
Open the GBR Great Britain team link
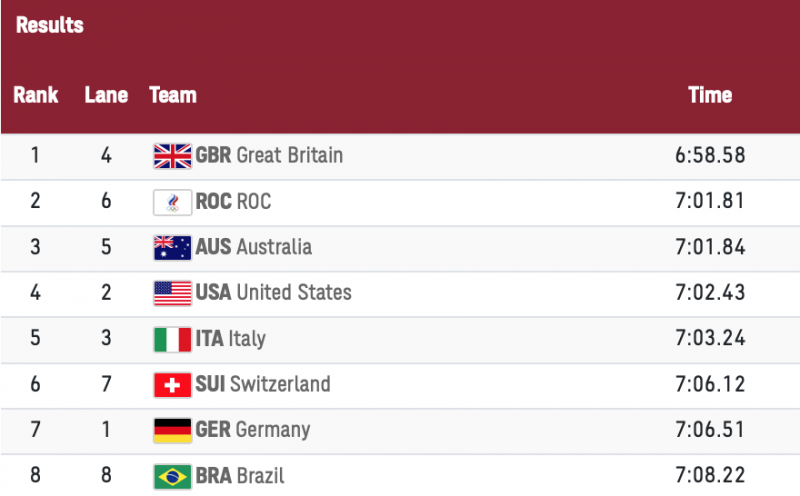(x=269, y=156)
